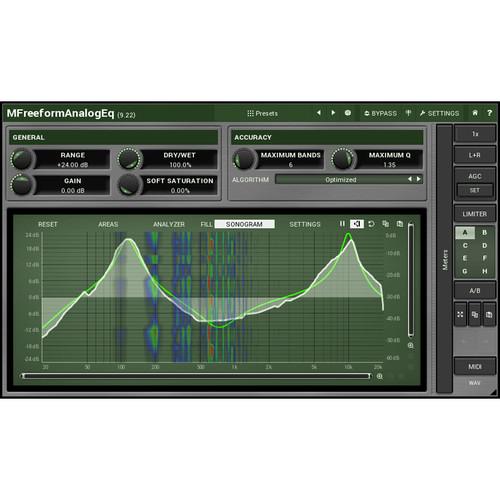Click the tuning fork icon beside BYPASS
Viewport: 500px width, 500px height.
408,113
